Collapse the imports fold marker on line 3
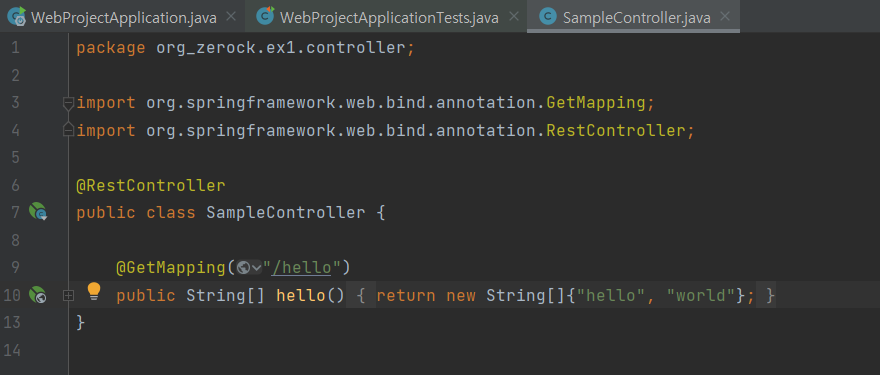This screenshot has width=880, height=375. point(68,103)
